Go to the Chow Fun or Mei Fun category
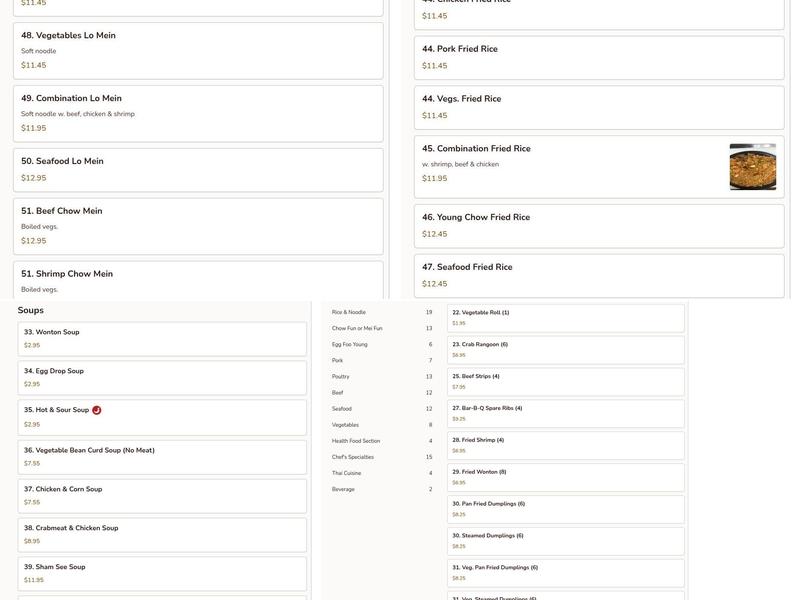 (357, 328)
